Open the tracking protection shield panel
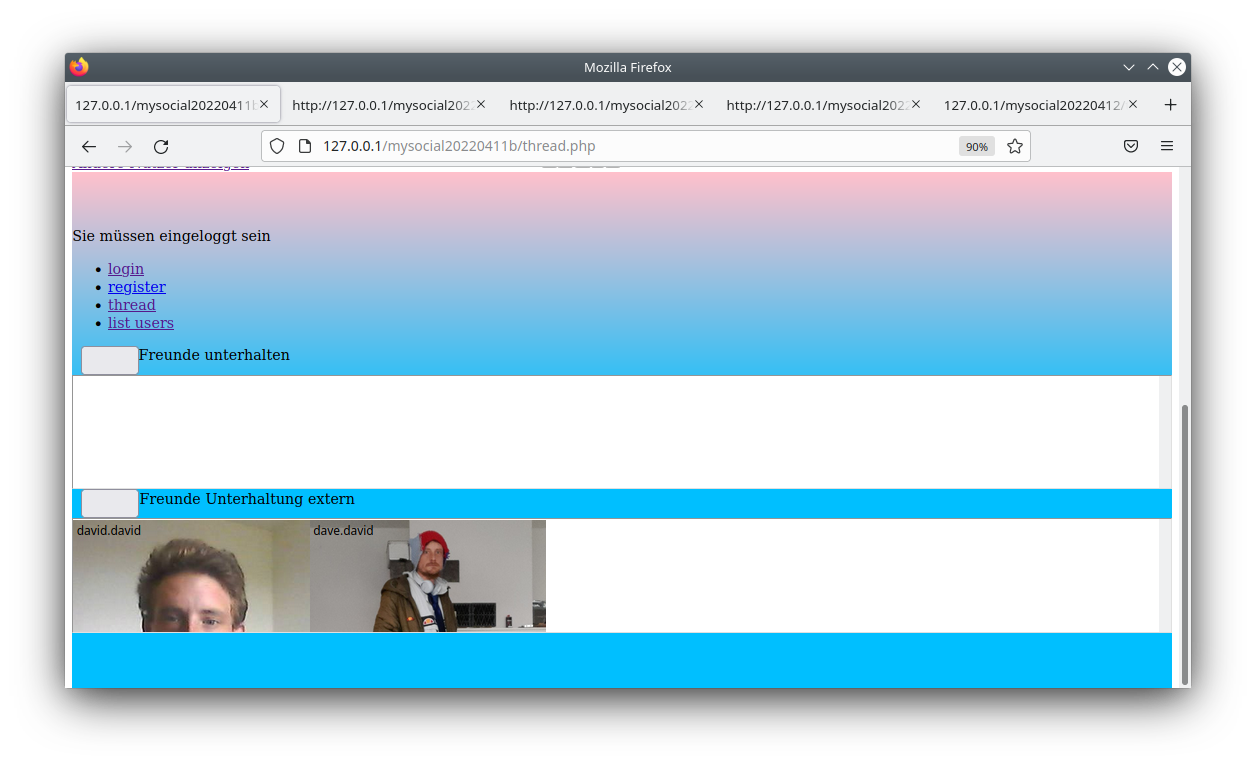Image resolution: width=1256 pixels, height=765 pixels. pos(276,146)
